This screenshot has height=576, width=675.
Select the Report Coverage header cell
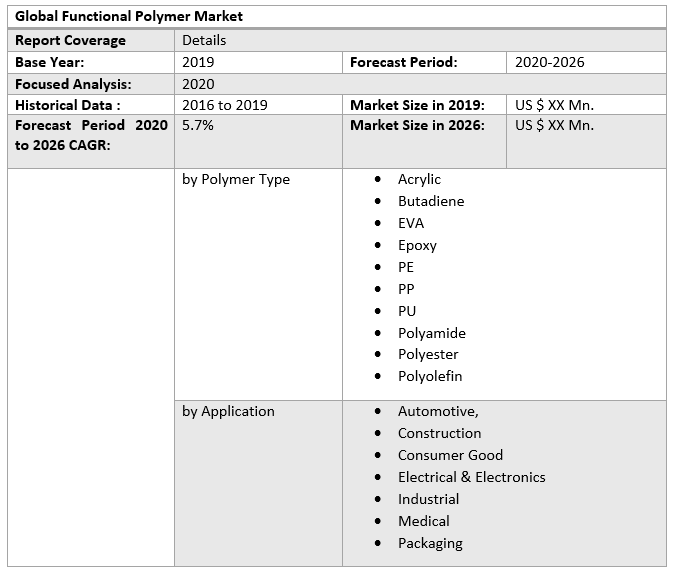point(70,40)
